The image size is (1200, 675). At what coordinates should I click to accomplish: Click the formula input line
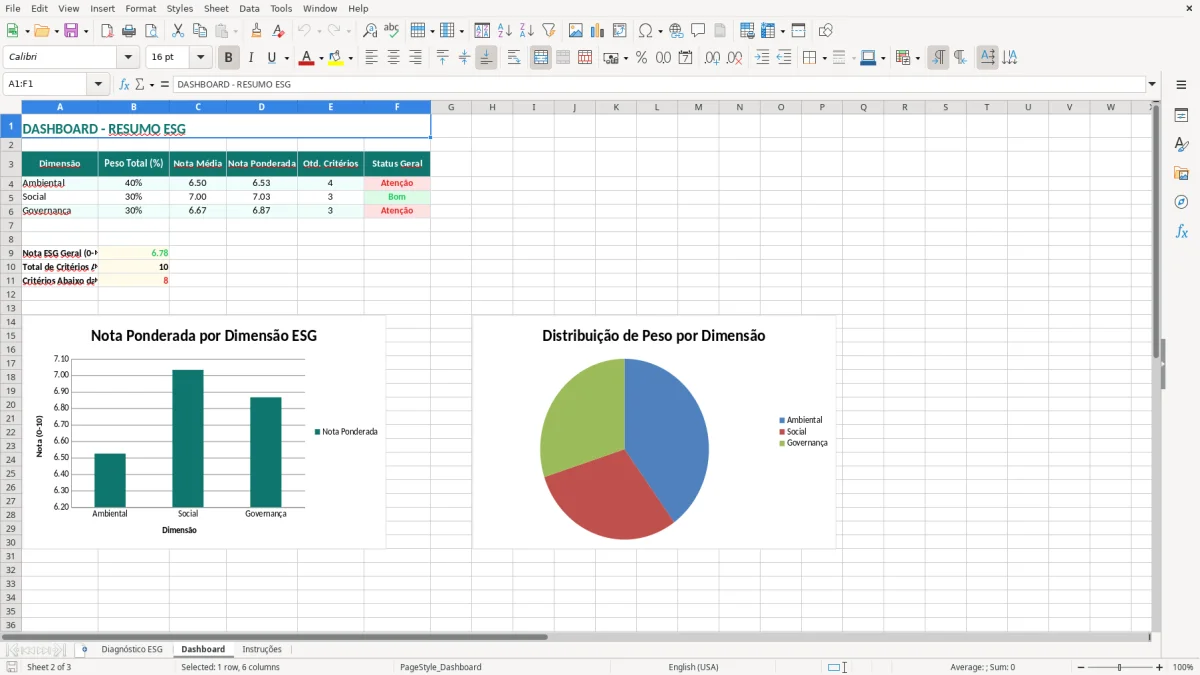[658, 85]
